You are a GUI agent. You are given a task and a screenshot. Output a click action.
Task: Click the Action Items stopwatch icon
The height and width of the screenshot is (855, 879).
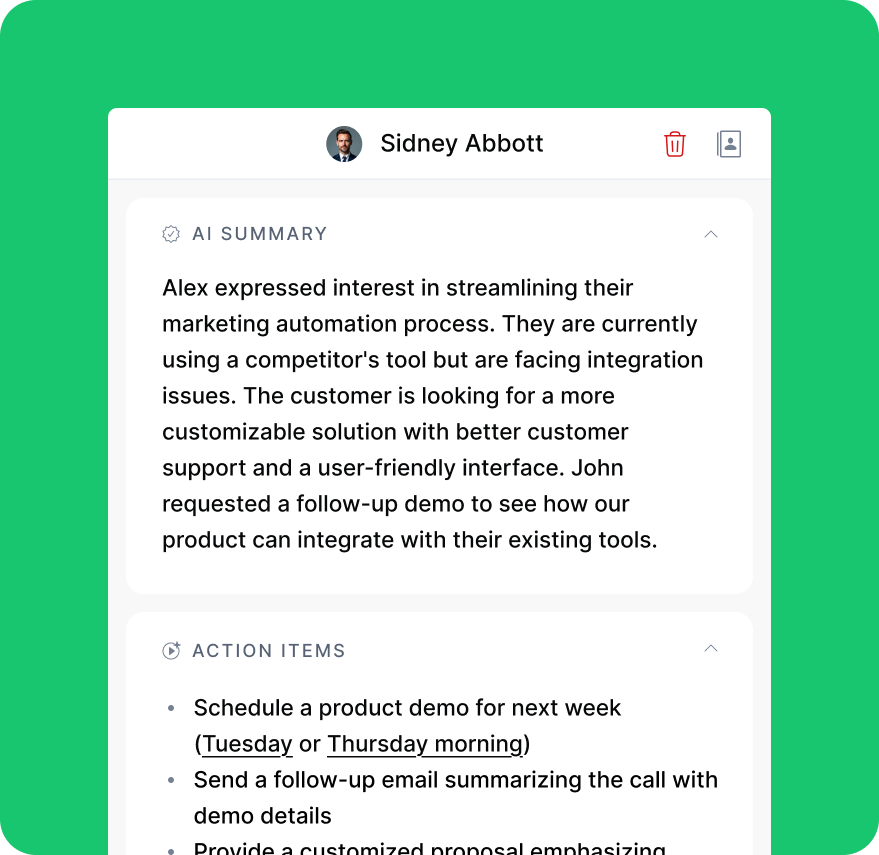pyautogui.click(x=172, y=650)
